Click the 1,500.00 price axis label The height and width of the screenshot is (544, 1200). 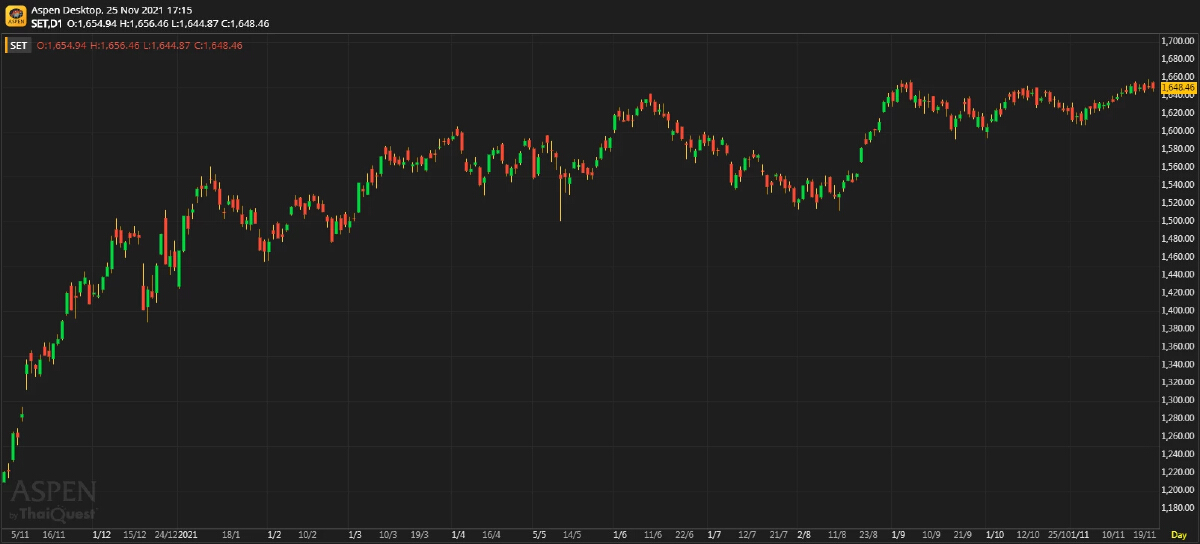[1179, 221]
